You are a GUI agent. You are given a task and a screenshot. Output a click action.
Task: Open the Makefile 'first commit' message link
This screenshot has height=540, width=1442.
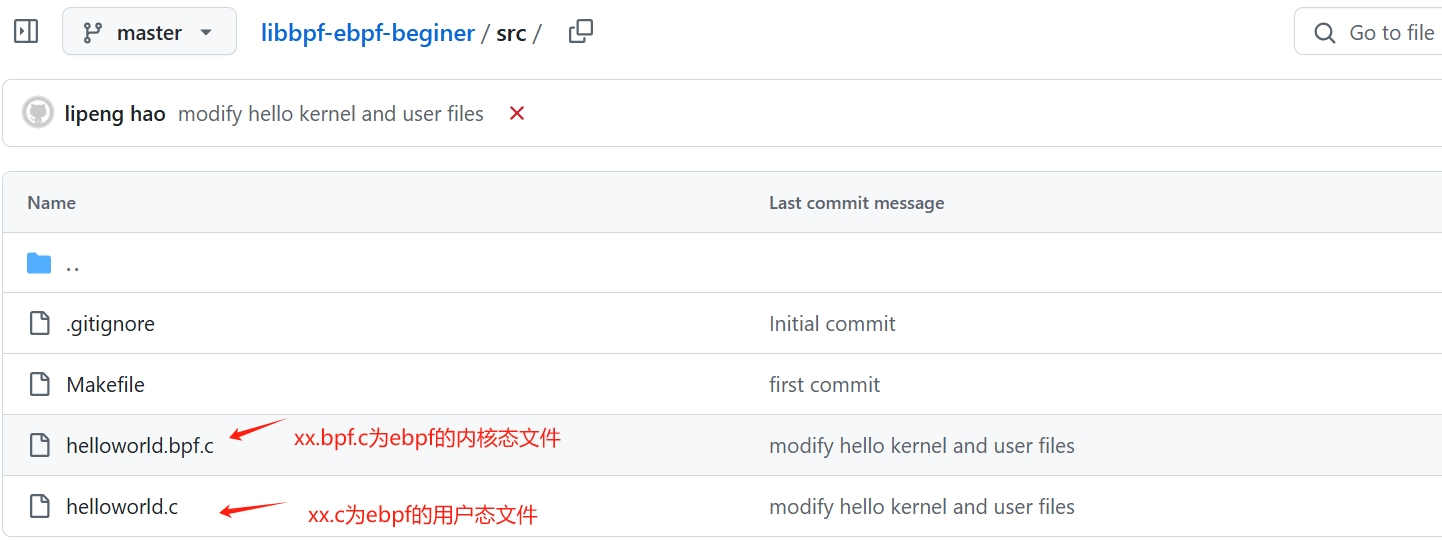coord(824,385)
